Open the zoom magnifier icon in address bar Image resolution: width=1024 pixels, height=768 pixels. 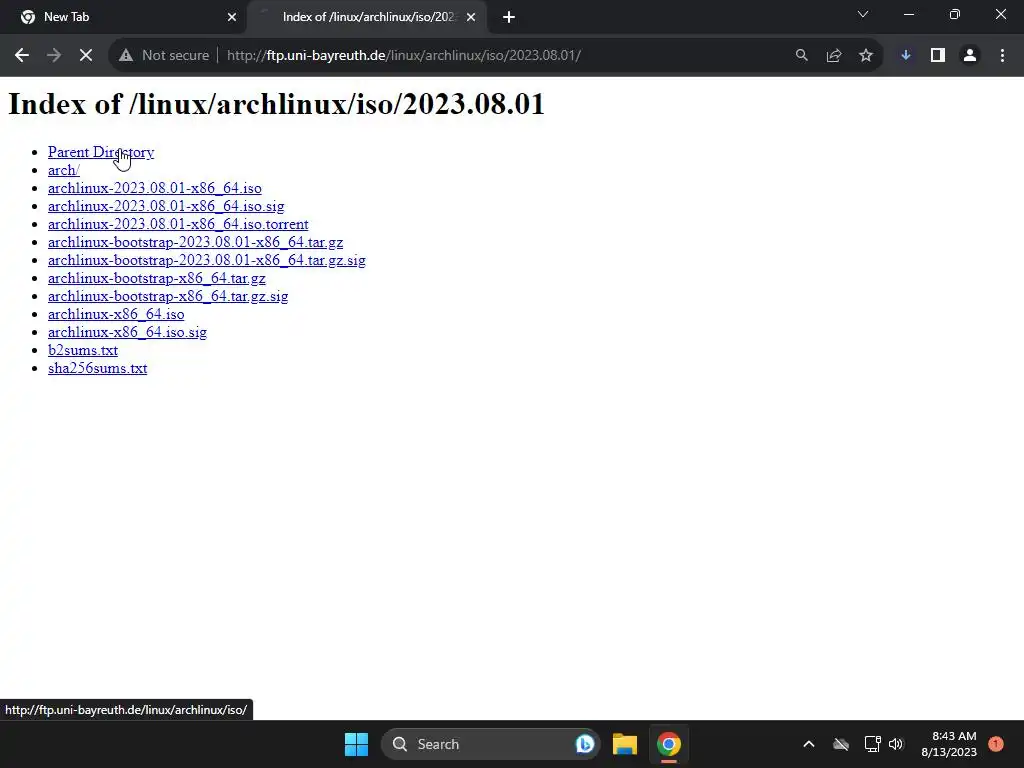(x=801, y=56)
